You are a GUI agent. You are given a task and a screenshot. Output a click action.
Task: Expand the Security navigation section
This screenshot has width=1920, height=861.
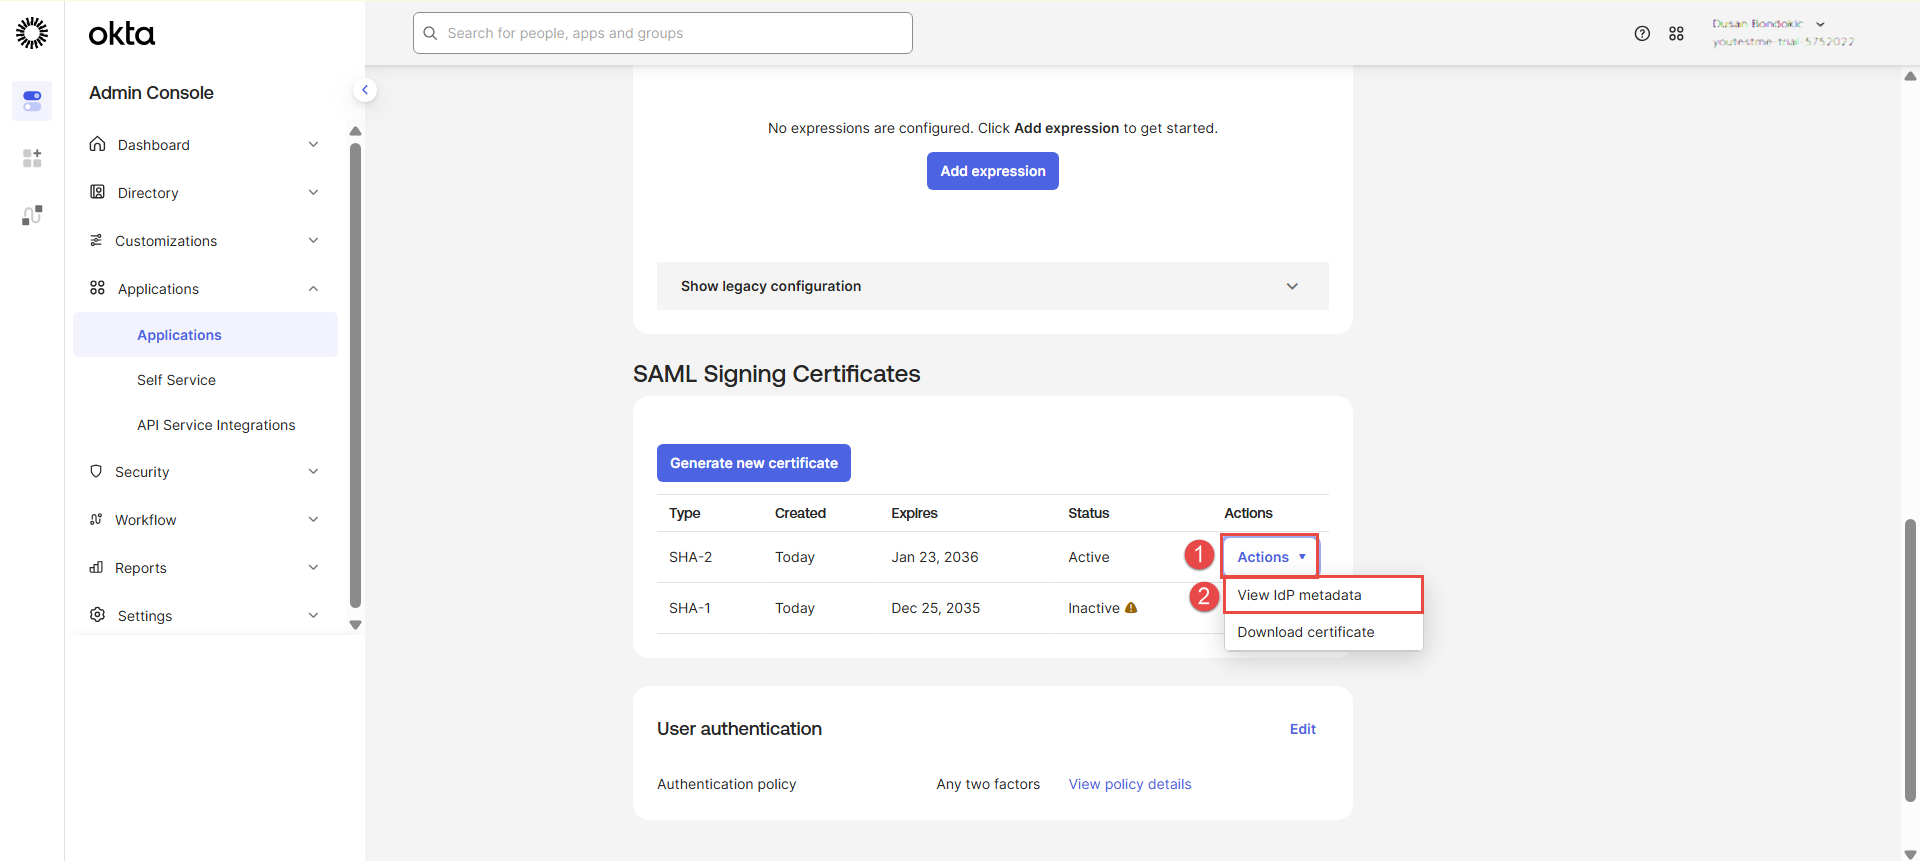coord(205,472)
